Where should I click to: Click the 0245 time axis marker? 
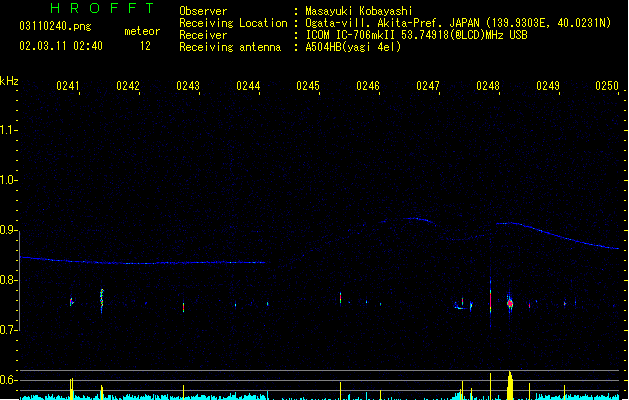308,85
